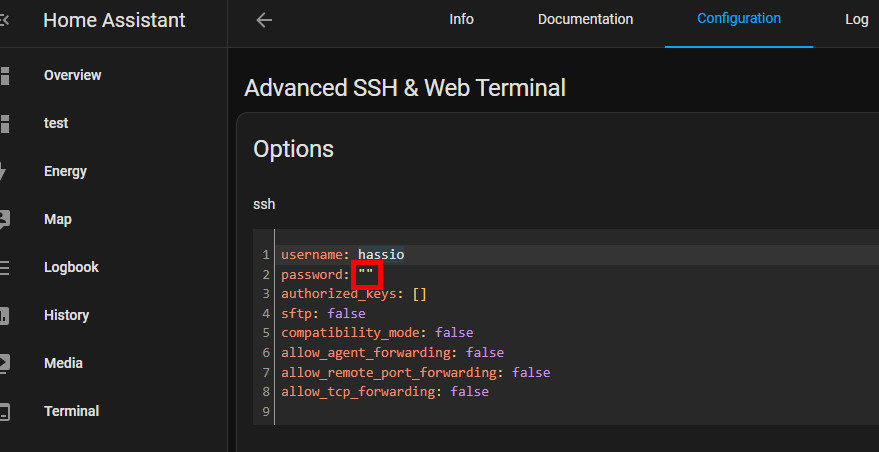
Task: Place cursor on username hassio value
Action: pos(381,255)
